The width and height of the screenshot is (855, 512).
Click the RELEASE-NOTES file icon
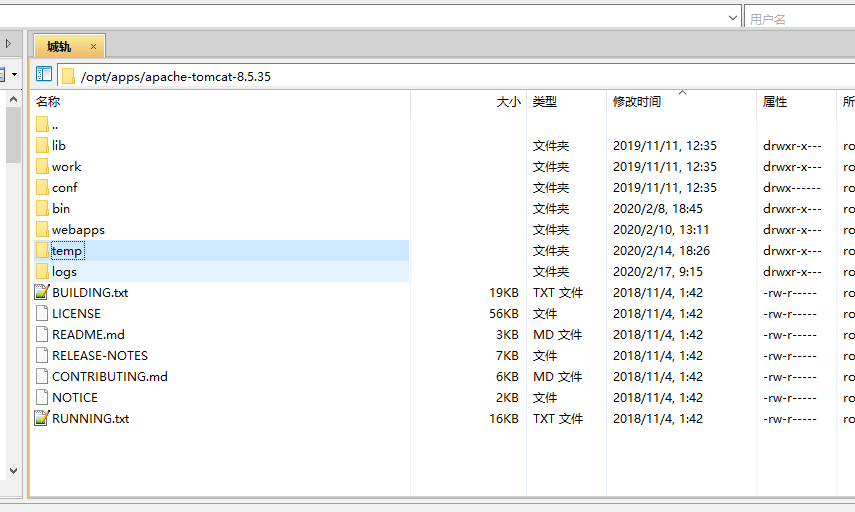(42, 356)
